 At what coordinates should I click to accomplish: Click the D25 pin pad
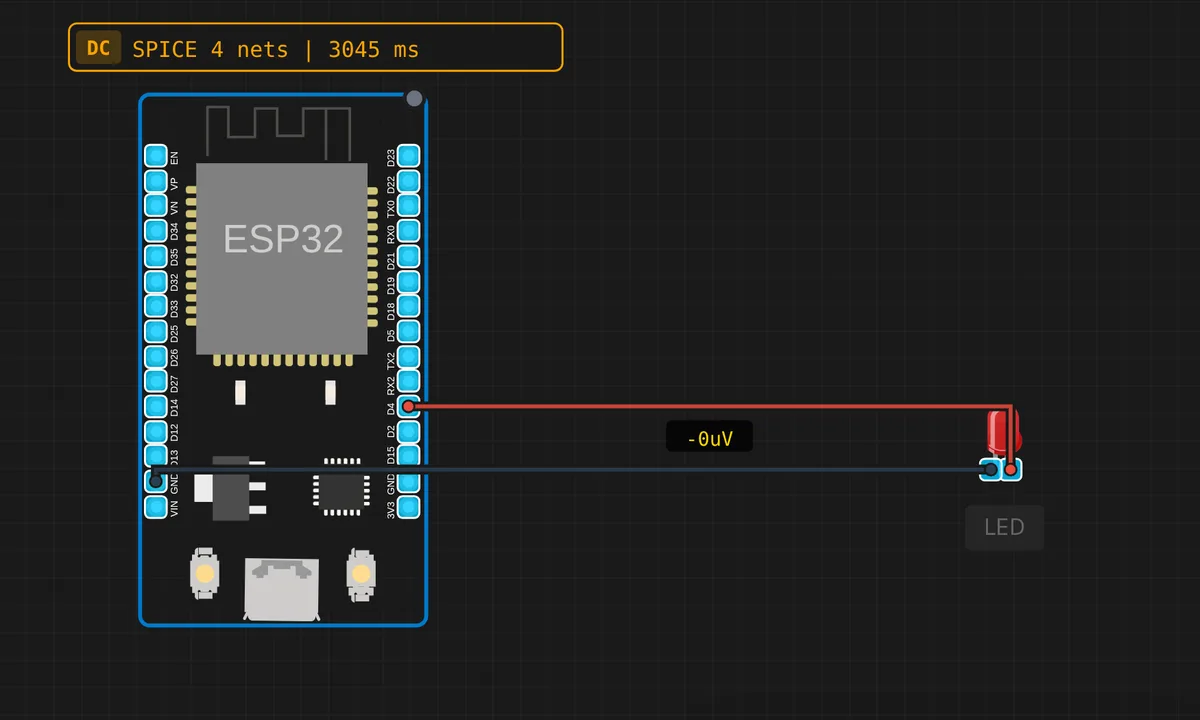(156, 331)
